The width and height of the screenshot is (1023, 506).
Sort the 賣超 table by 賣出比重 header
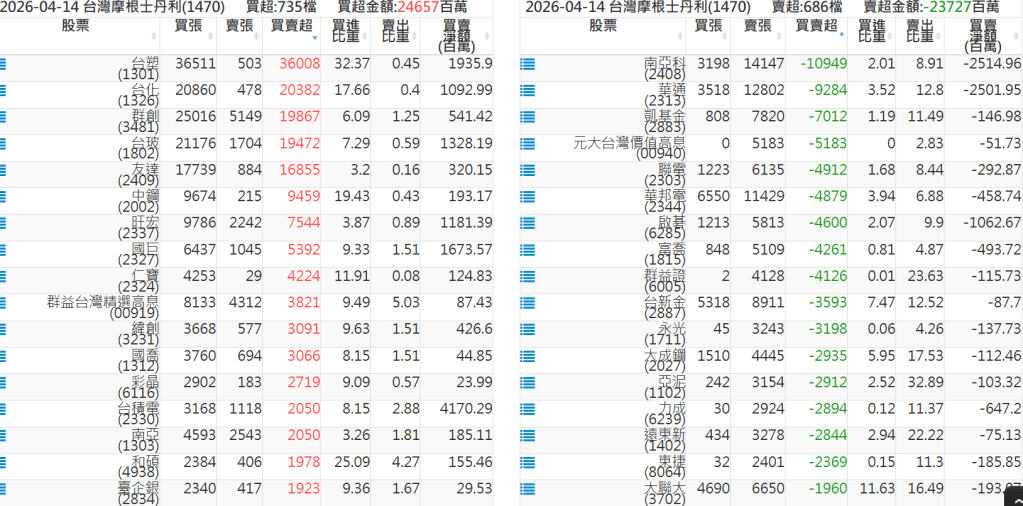coord(920,31)
